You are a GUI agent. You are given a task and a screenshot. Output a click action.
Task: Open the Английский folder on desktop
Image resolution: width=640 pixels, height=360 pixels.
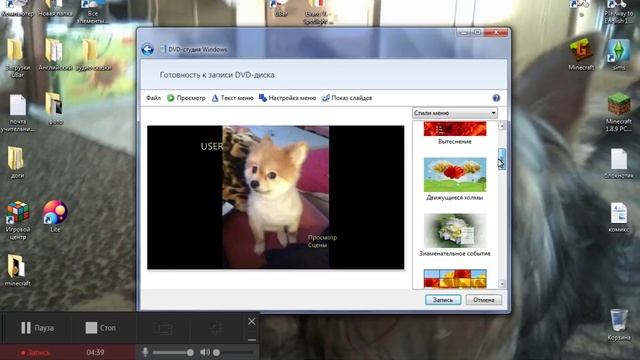tap(55, 55)
